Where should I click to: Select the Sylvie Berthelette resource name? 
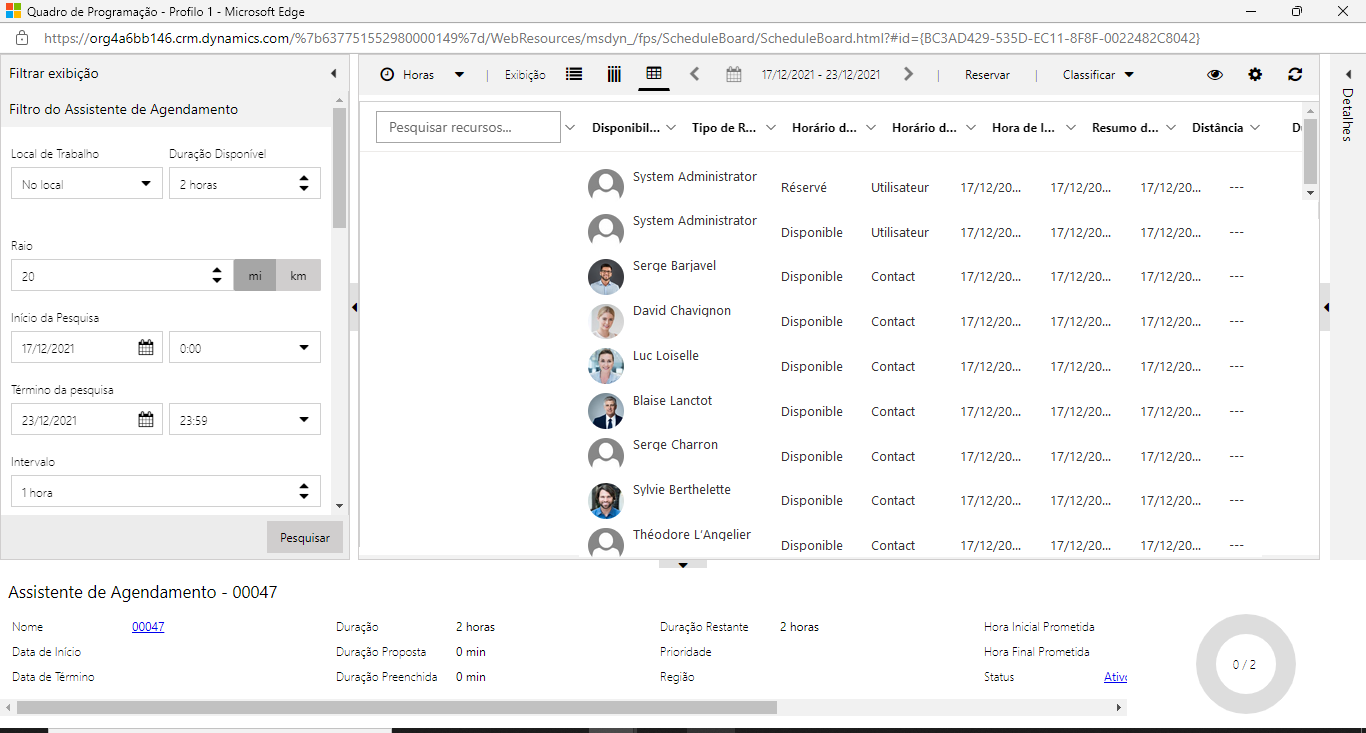[682, 490]
